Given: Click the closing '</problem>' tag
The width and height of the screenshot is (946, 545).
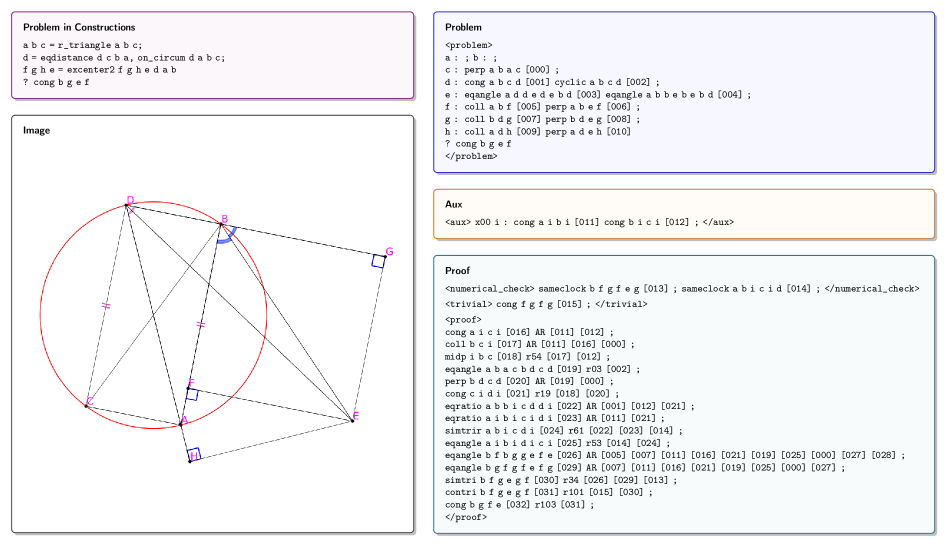Looking at the screenshot, I should 471,156.
